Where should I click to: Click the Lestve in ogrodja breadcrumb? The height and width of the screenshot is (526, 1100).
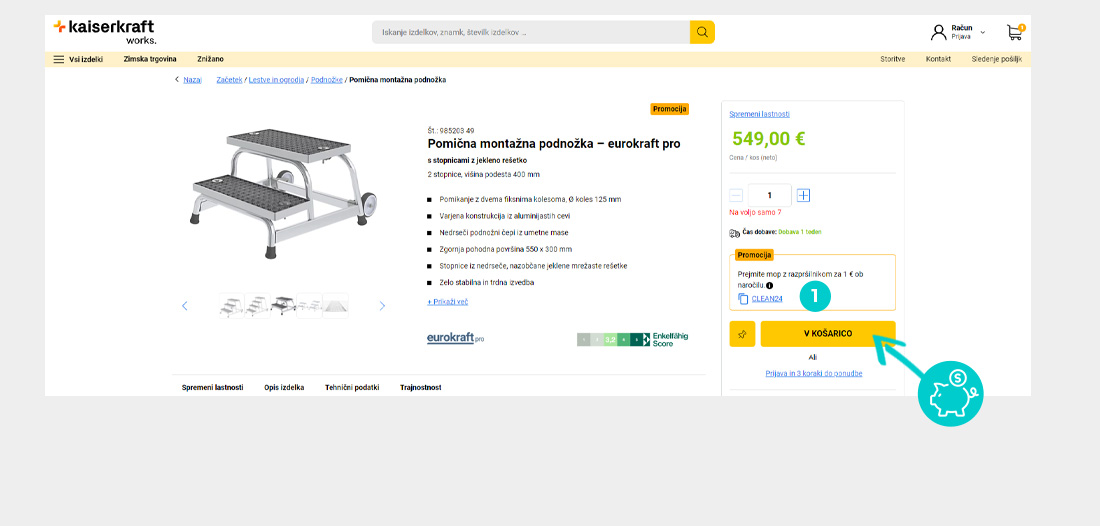pyautogui.click(x=276, y=80)
